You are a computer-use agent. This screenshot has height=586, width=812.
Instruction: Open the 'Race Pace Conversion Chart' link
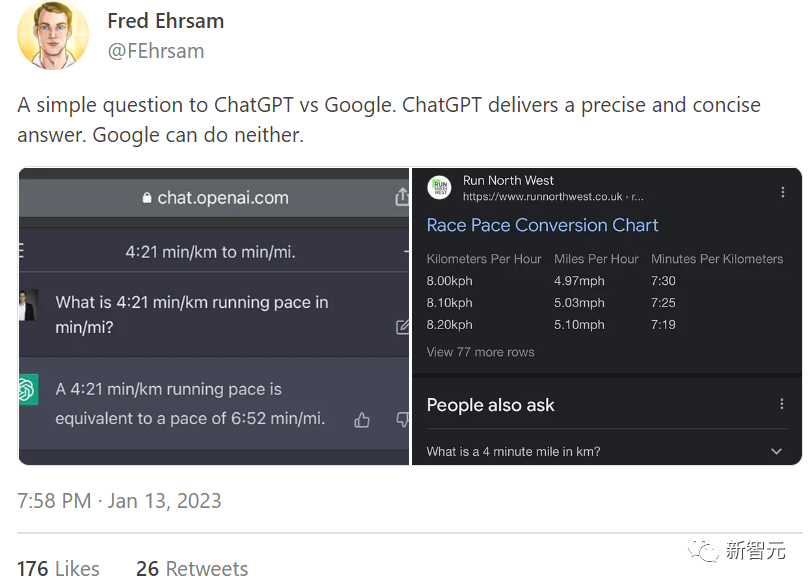pos(542,225)
